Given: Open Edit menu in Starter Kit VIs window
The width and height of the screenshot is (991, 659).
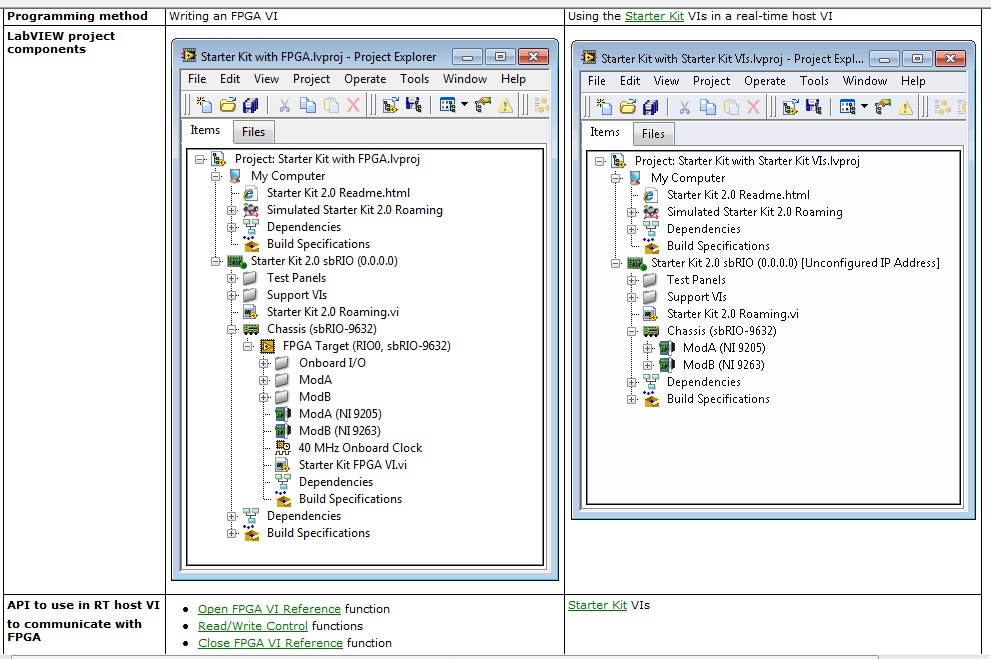Looking at the screenshot, I should point(629,81).
